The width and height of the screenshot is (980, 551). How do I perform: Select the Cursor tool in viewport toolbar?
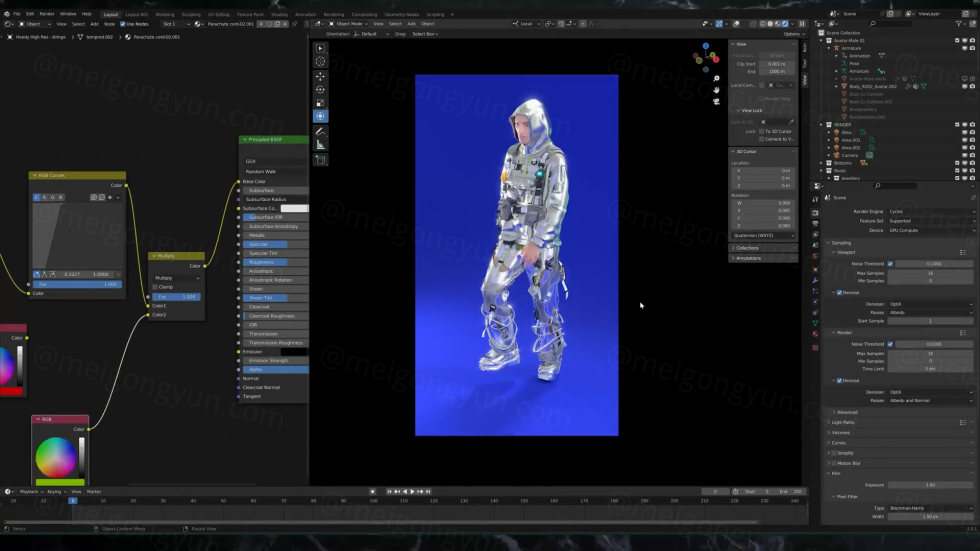pos(320,62)
